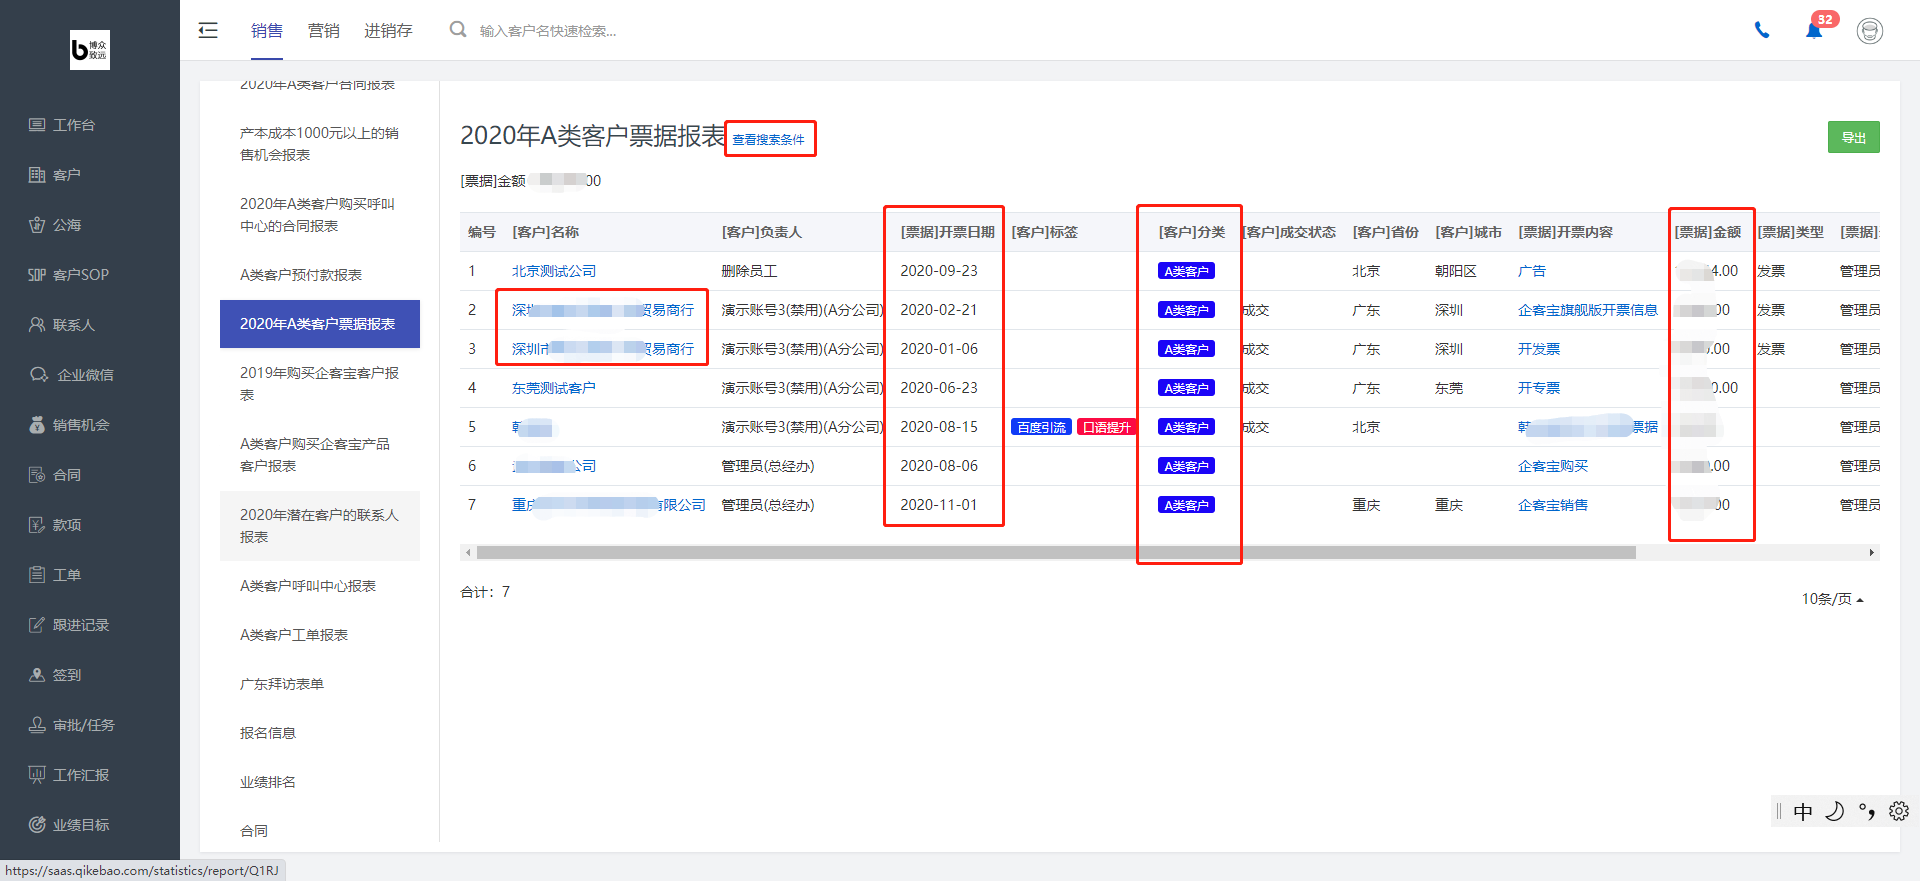Select 2020年A类客户票据报表 in the list
This screenshot has height=881, width=1920.
tap(320, 324)
